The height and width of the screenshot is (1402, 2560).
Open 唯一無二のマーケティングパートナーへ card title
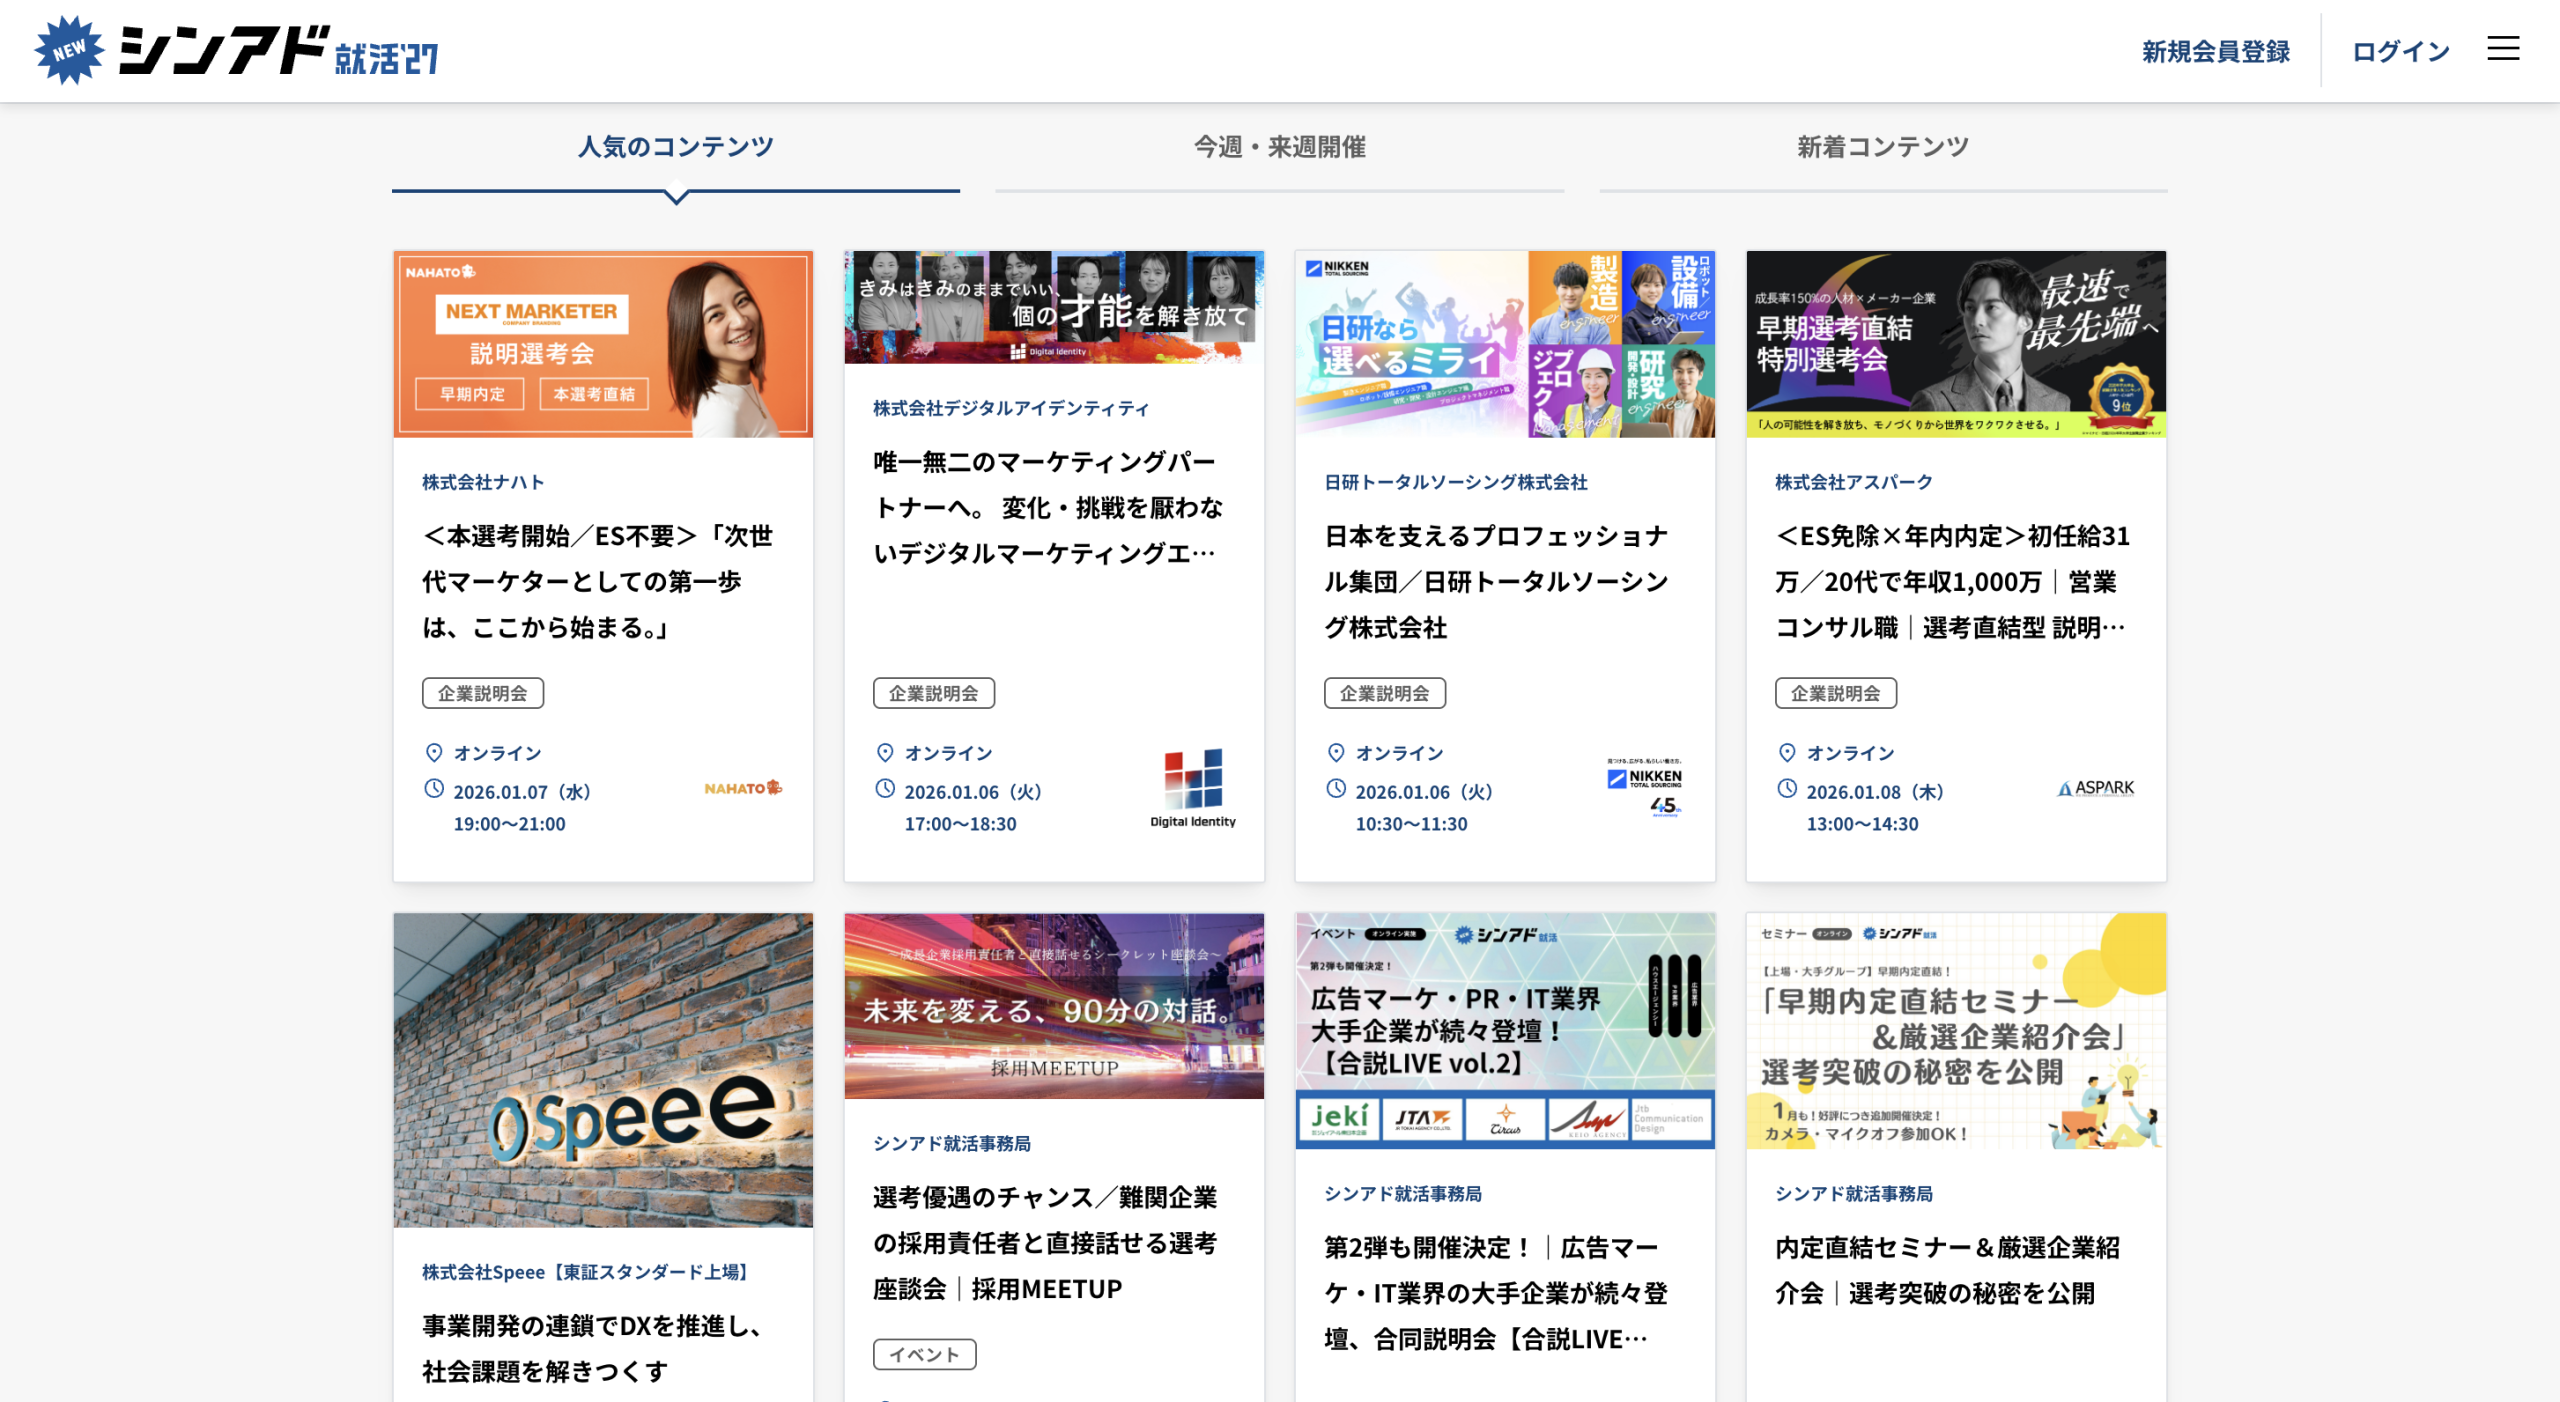pyautogui.click(x=1046, y=507)
